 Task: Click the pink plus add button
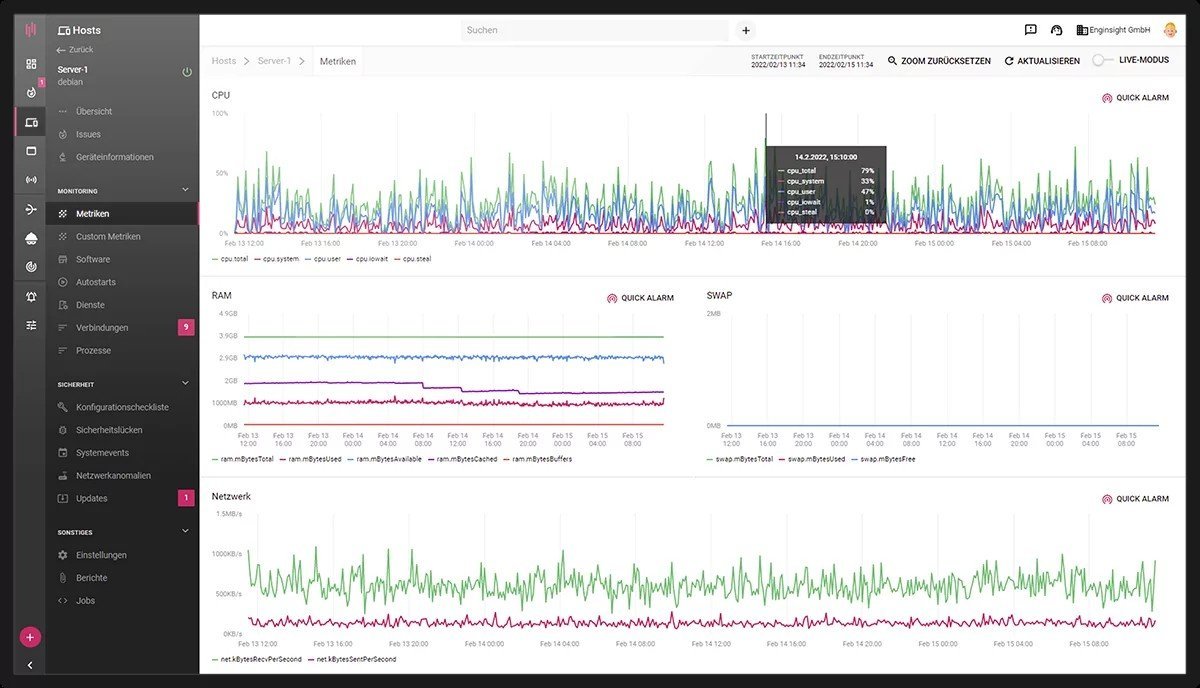[x=30, y=637]
